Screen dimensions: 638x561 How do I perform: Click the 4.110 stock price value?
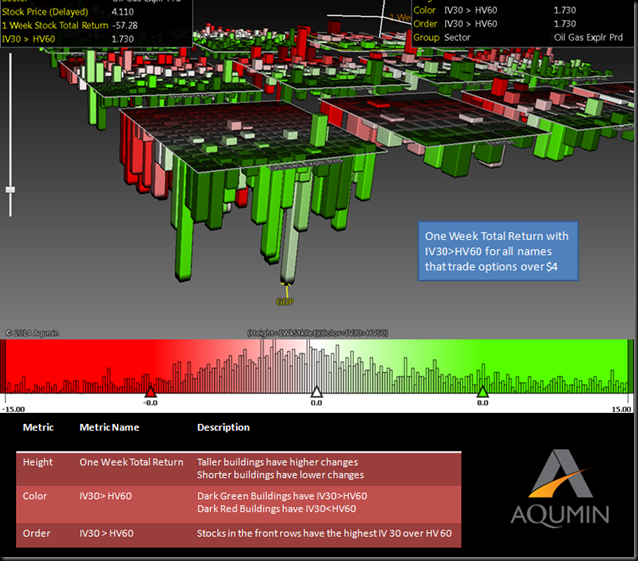122,12
